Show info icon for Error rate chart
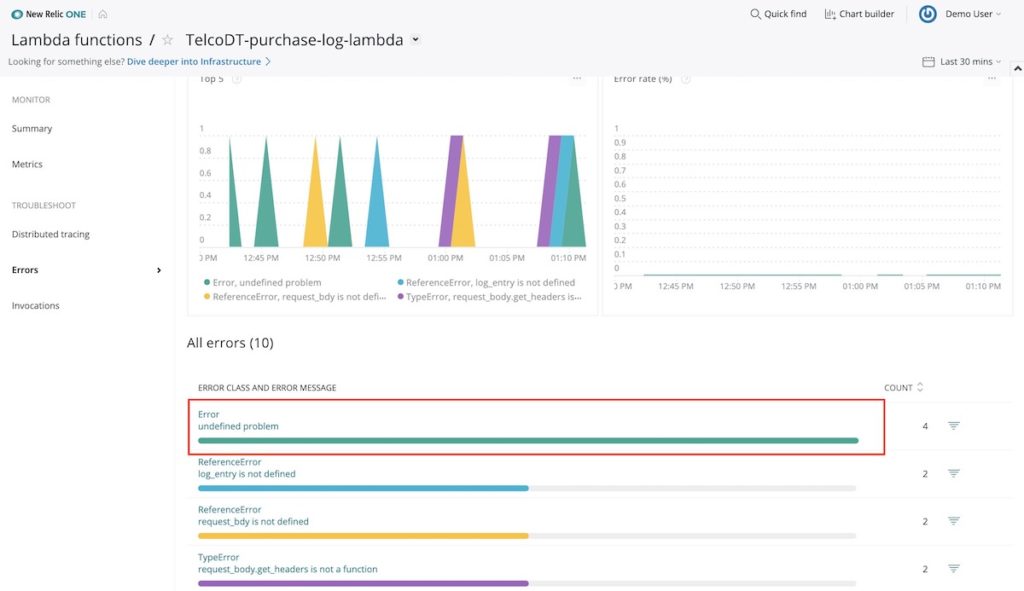Screen dimensions: 1024x591 pos(686,79)
